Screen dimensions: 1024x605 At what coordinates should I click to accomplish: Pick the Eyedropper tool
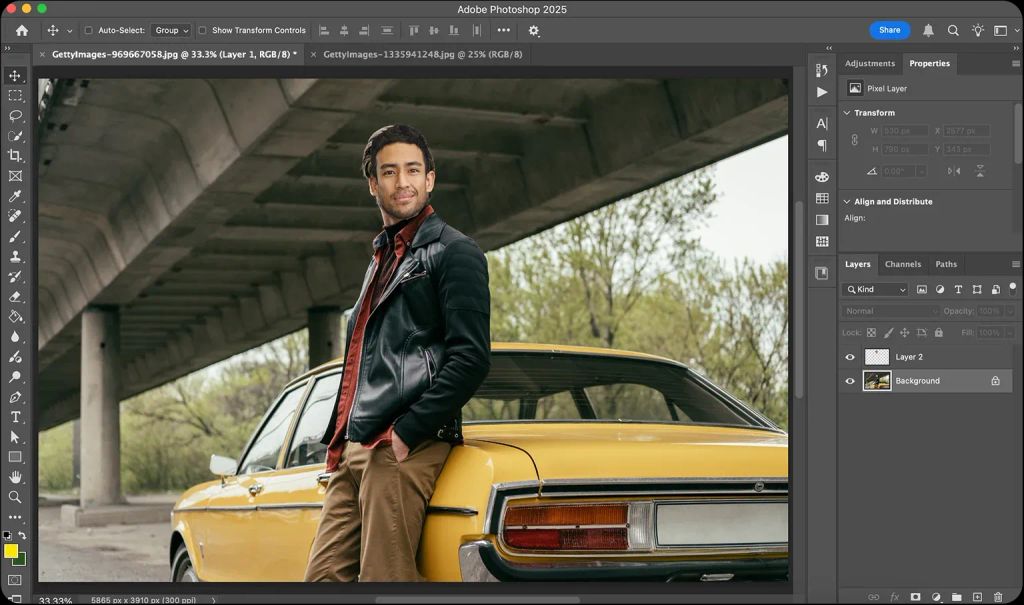coord(15,196)
